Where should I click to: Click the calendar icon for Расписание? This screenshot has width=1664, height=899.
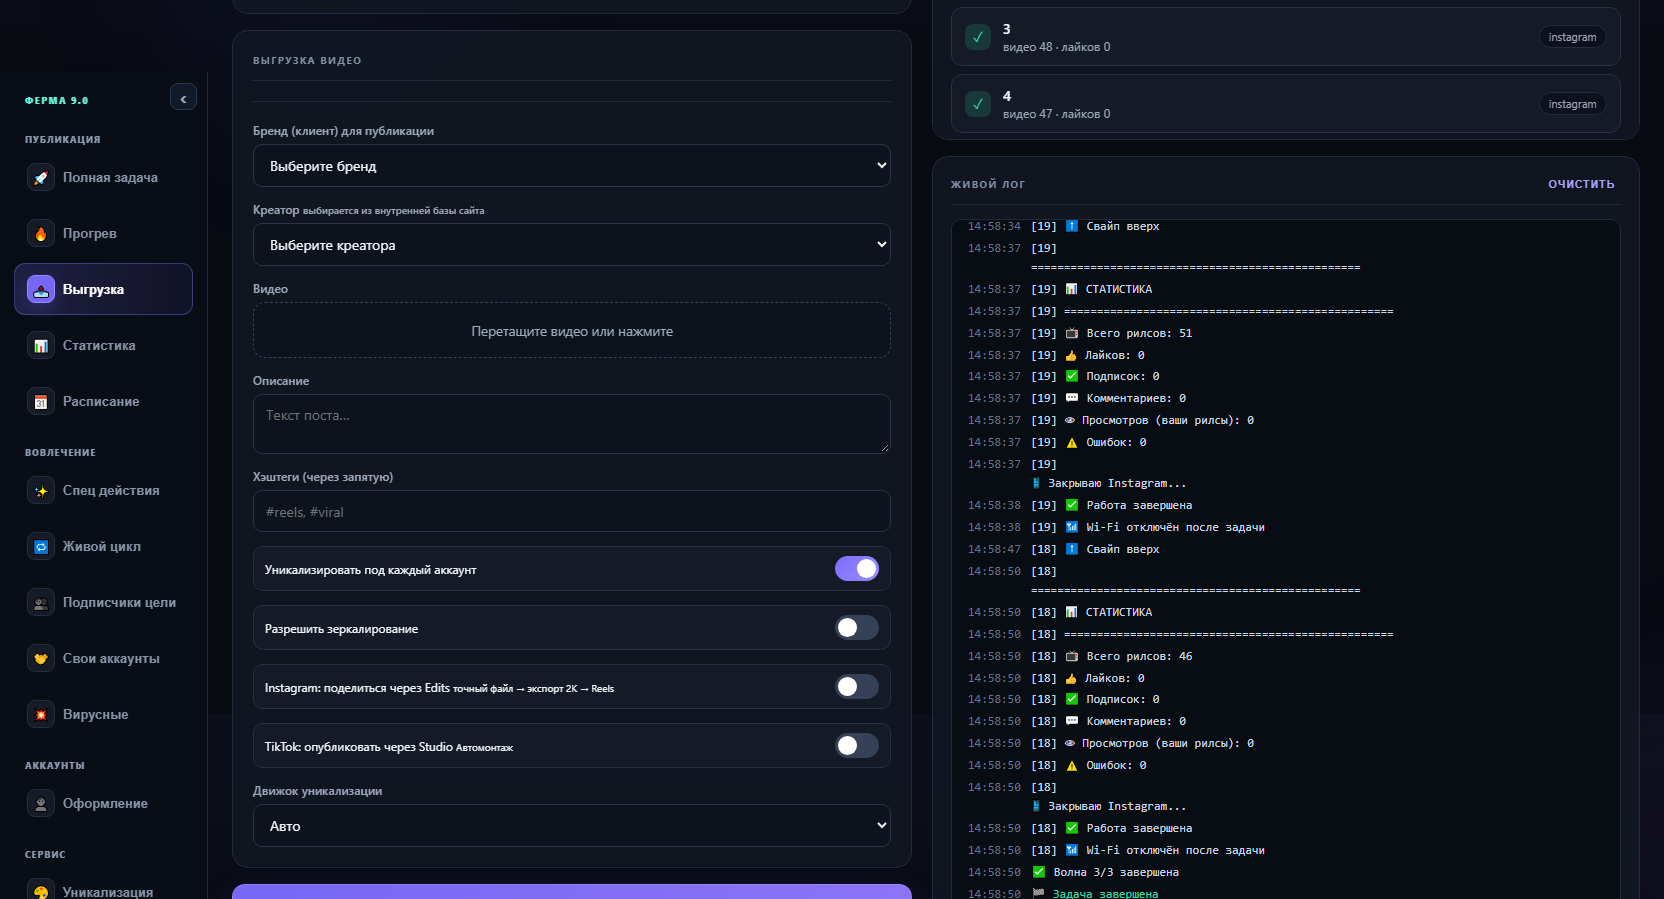tap(41, 402)
